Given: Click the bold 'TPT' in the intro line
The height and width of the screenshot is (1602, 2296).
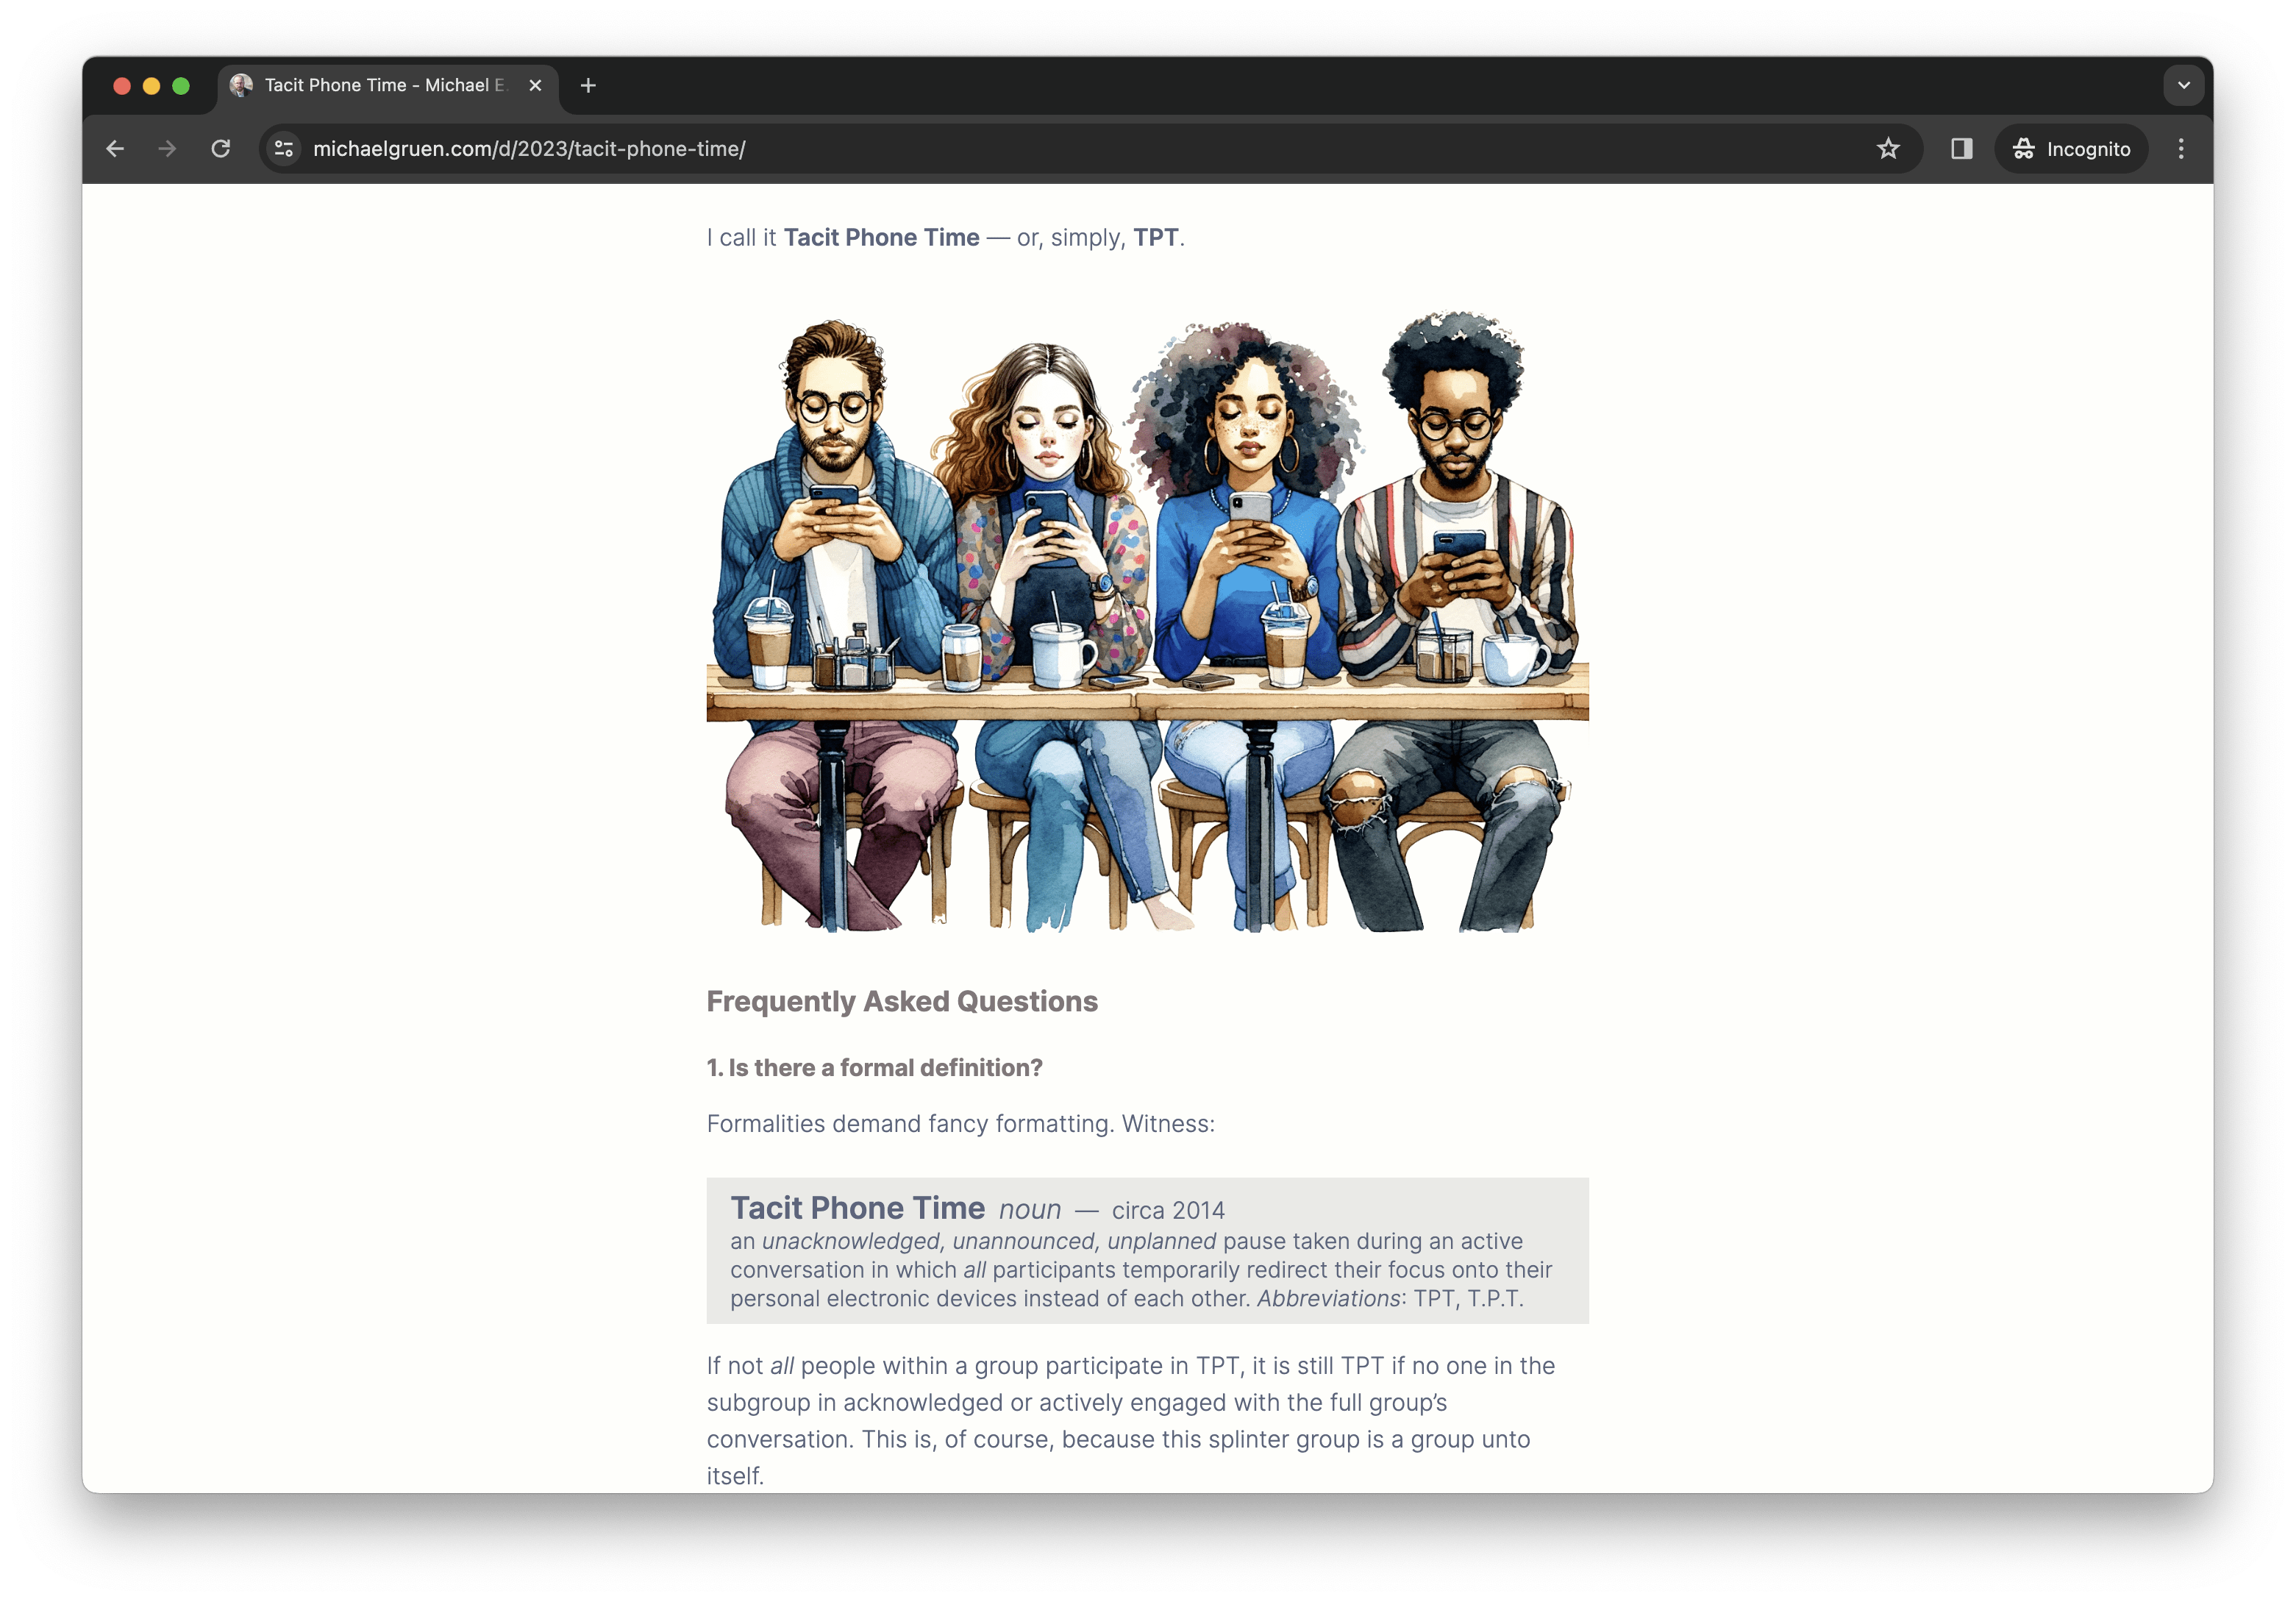Looking at the screenshot, I should (x=1155, y=238).
